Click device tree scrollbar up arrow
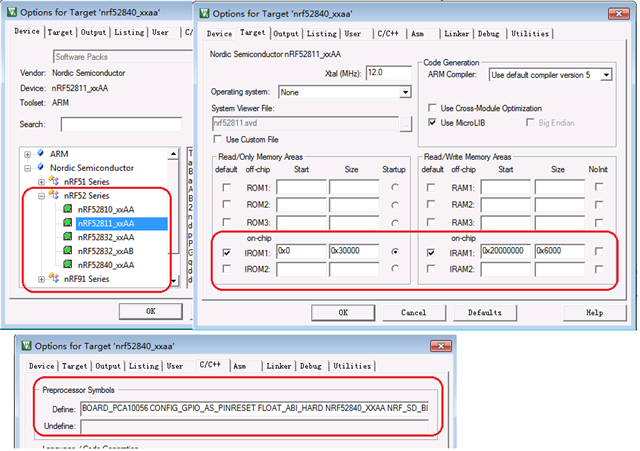This screenshot has width=640, height=451. [173, 154]
